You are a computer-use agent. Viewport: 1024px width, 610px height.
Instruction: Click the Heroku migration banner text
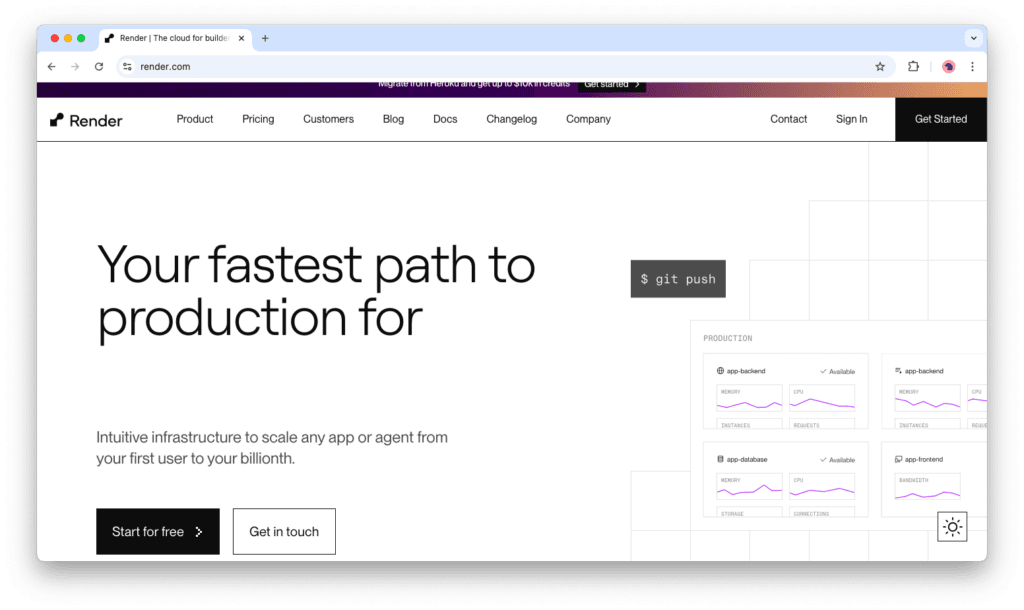pos(474,84)
